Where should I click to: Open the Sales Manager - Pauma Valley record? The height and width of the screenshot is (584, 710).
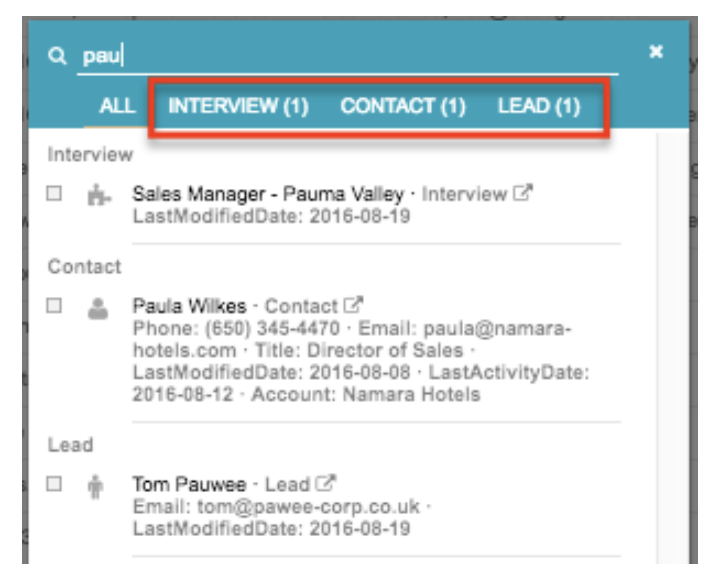click(268, 194)
